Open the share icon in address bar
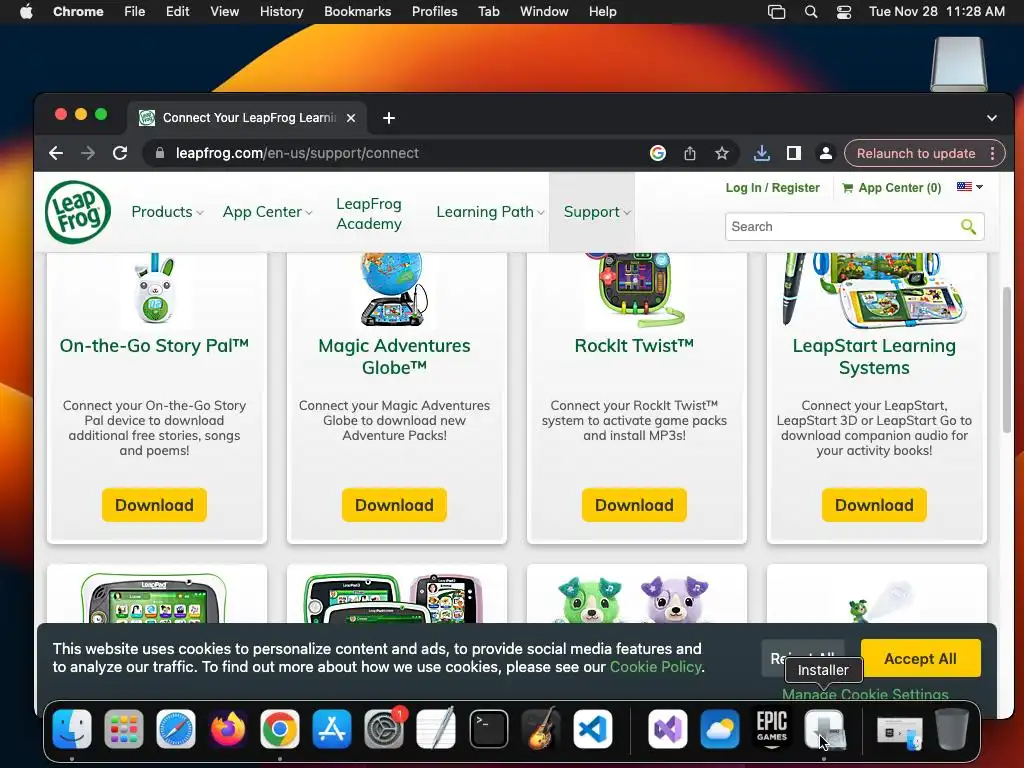This screenshot has width=1024, height=768. 690,153
